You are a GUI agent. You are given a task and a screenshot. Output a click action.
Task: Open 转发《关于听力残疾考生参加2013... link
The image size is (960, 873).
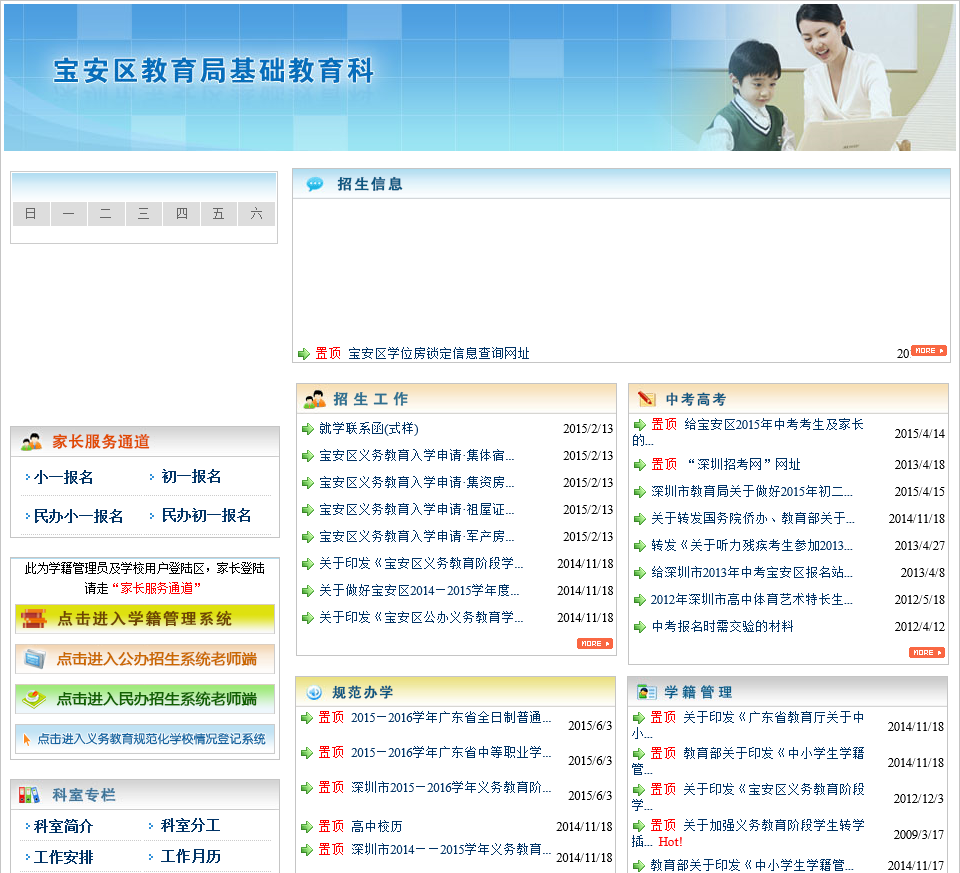(x=751, y=545)
